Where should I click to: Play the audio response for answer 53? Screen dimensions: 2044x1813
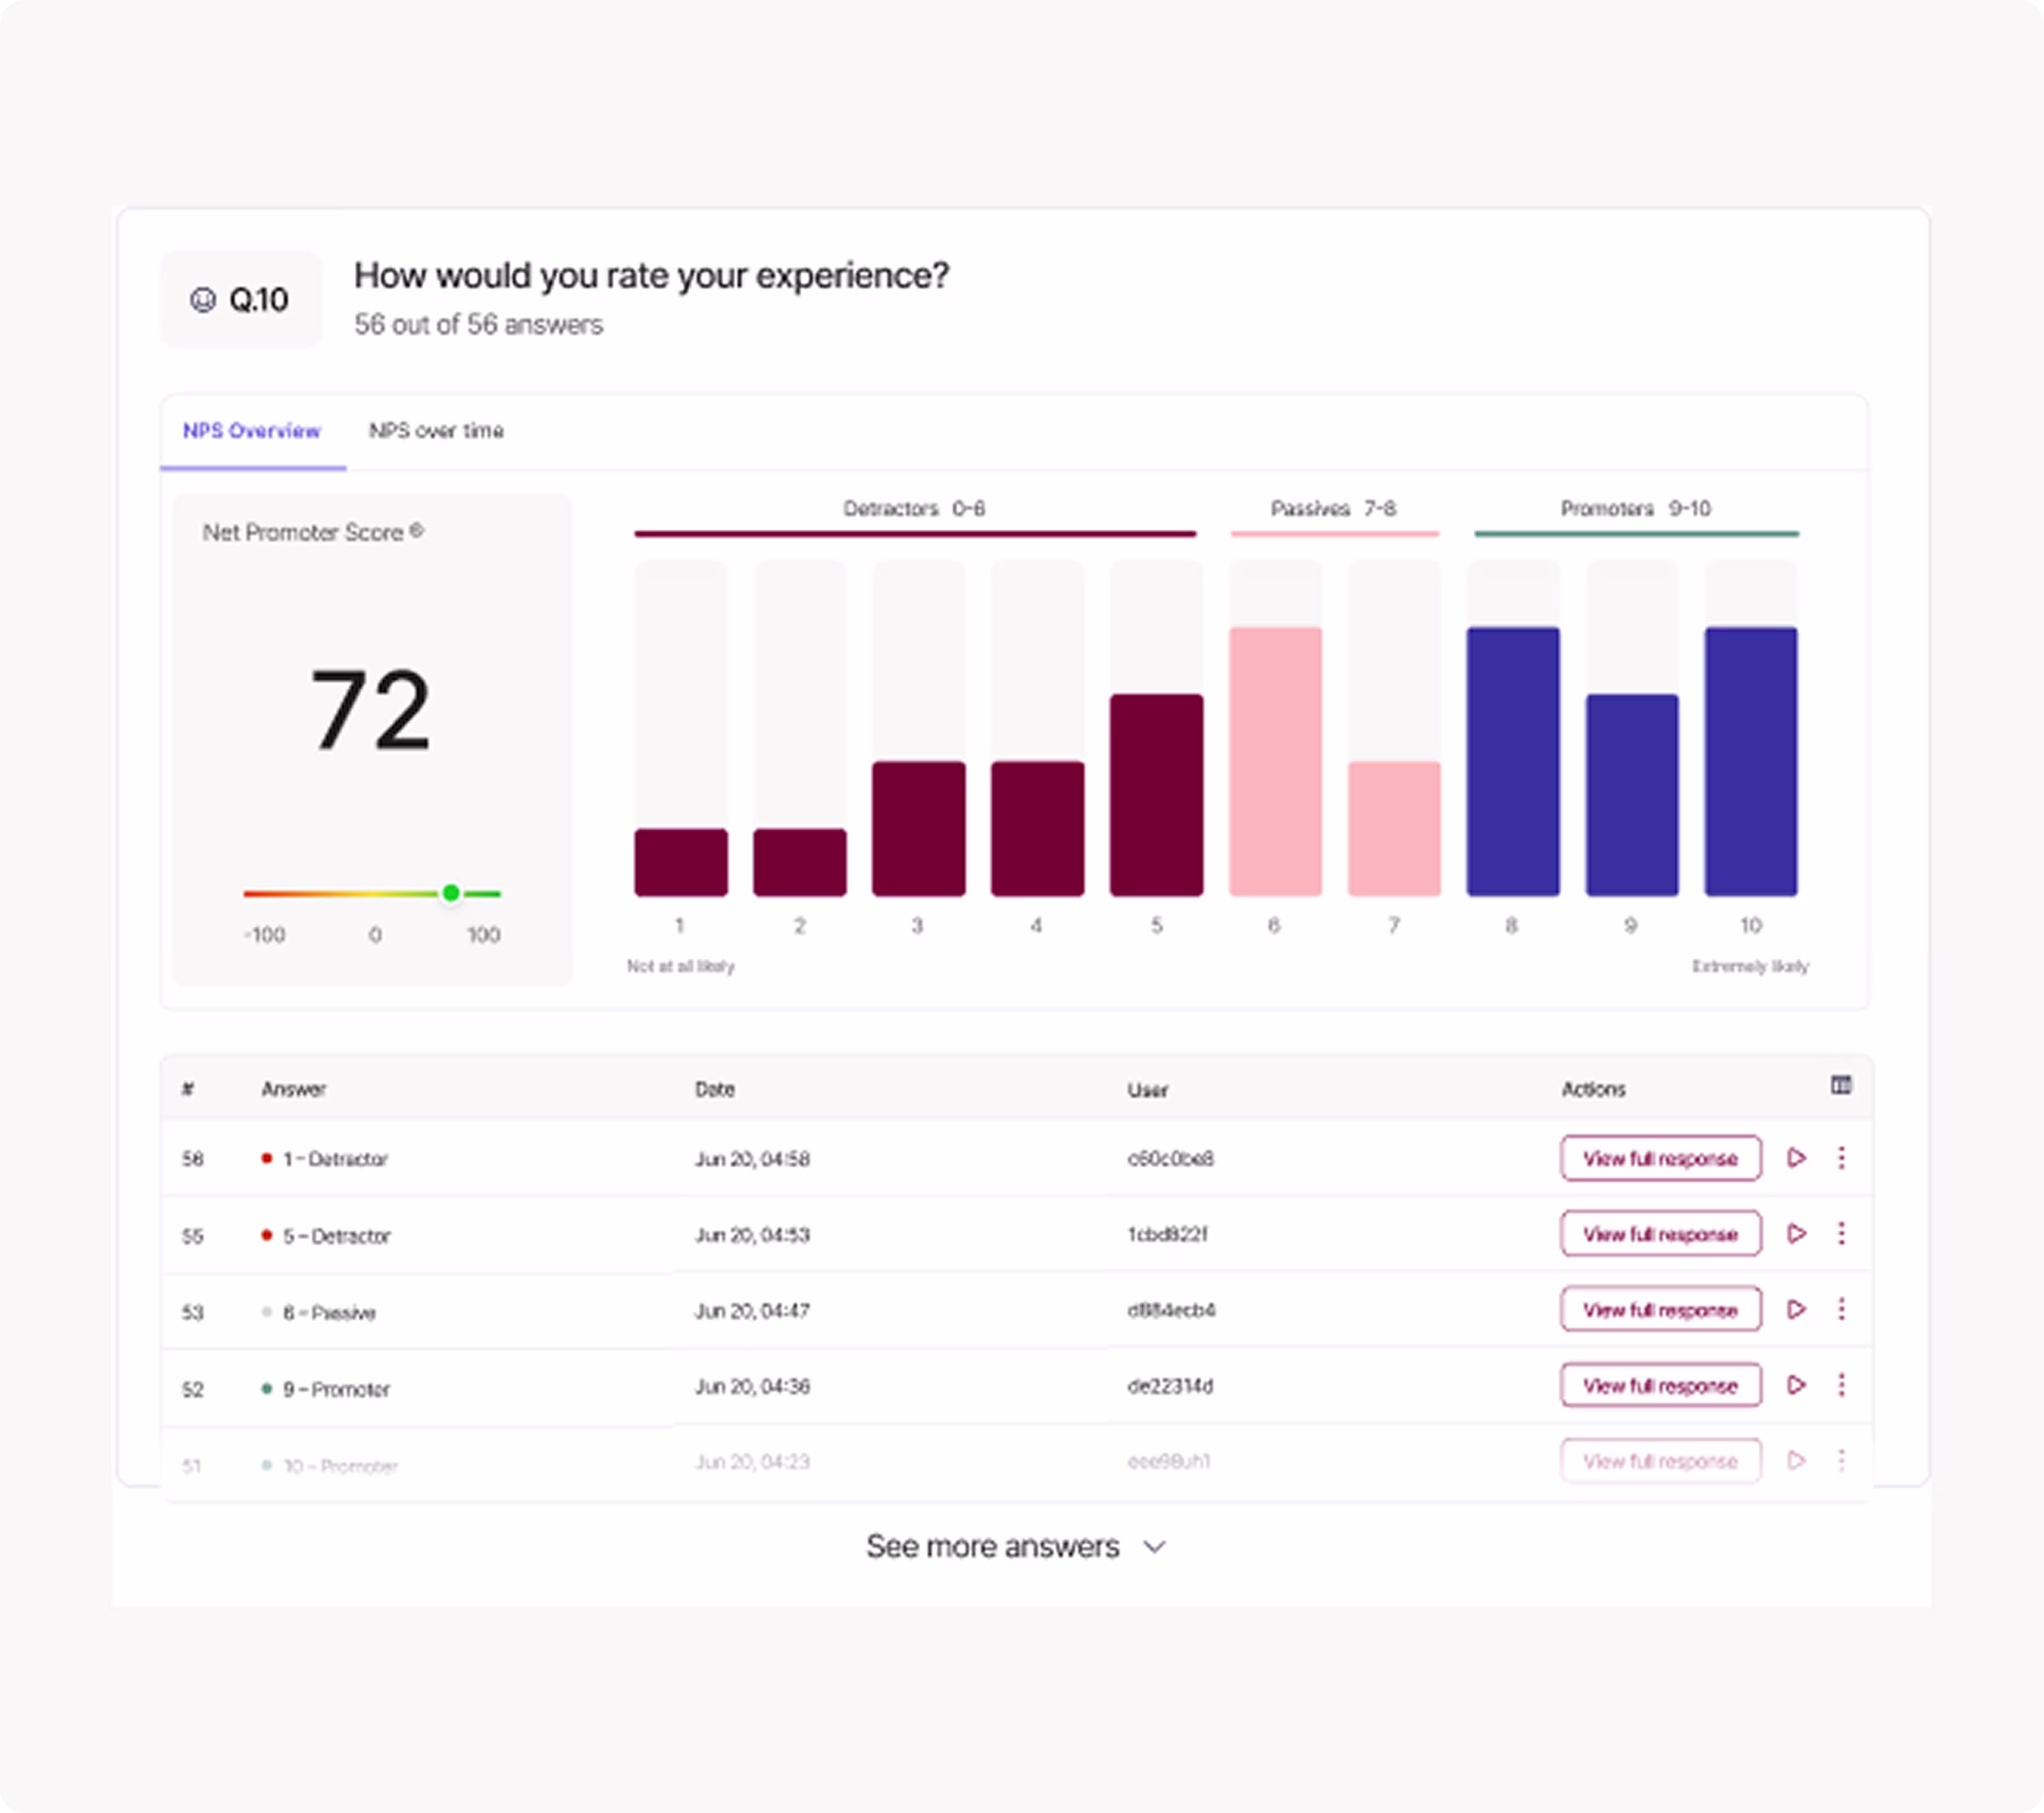(1797, 1310)
